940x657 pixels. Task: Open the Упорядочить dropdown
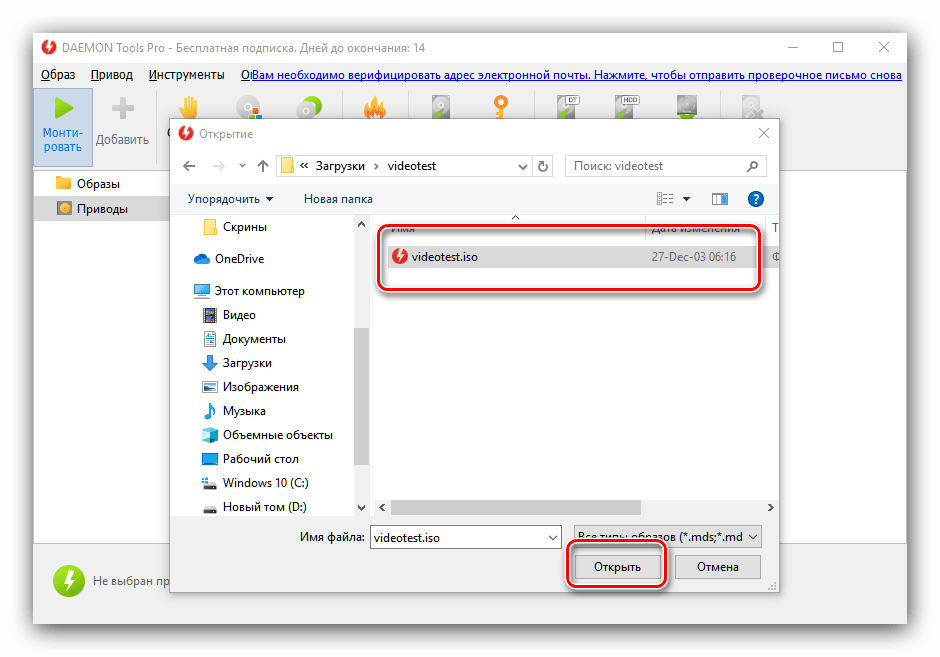(x=230, y=199)
